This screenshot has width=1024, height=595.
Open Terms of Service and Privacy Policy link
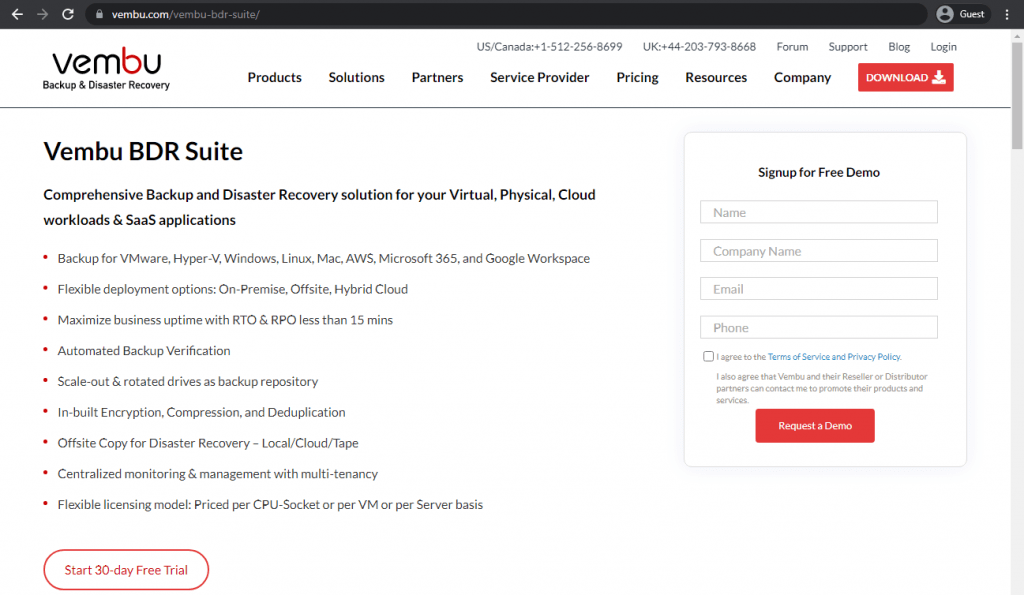[x=834, y=357]
